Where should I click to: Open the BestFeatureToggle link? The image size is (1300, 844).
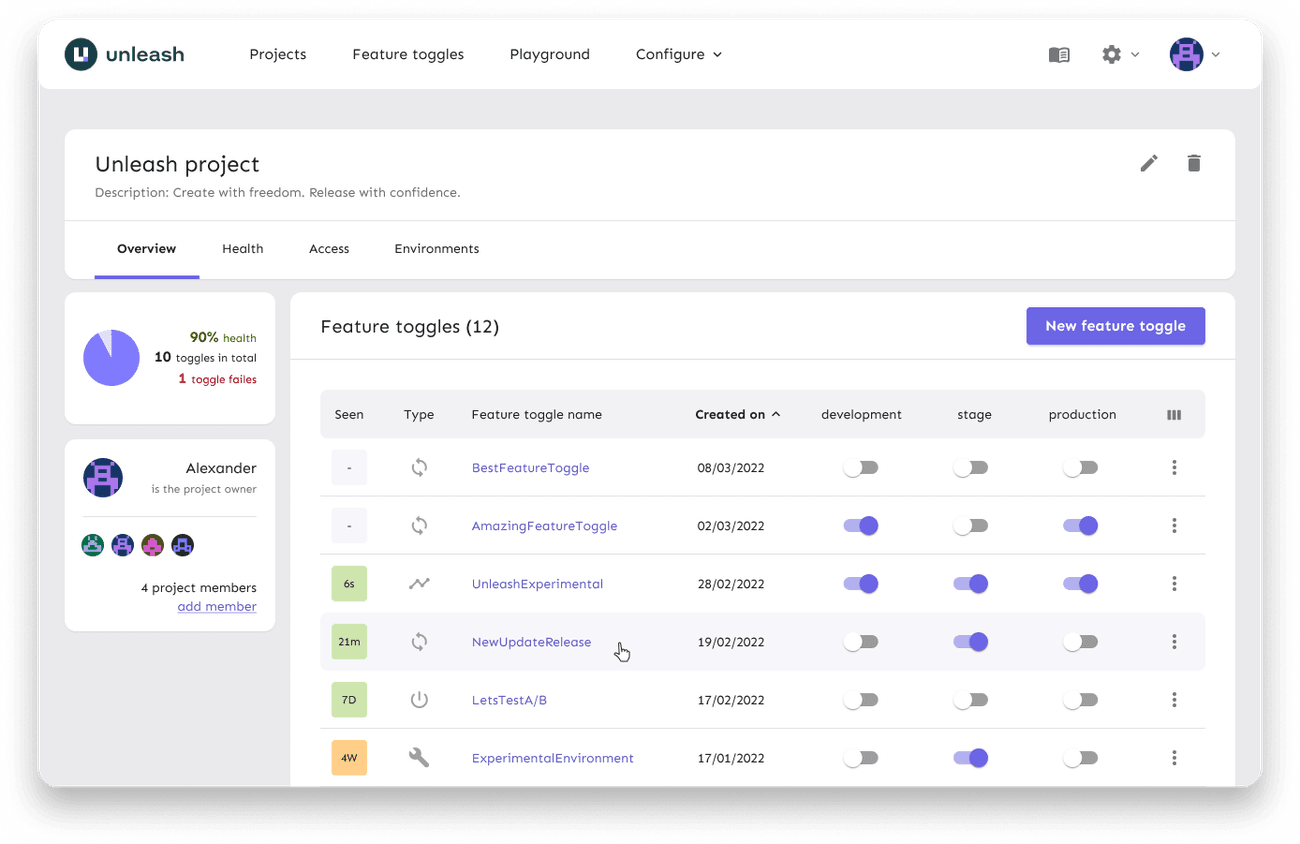tap(530, 468)
